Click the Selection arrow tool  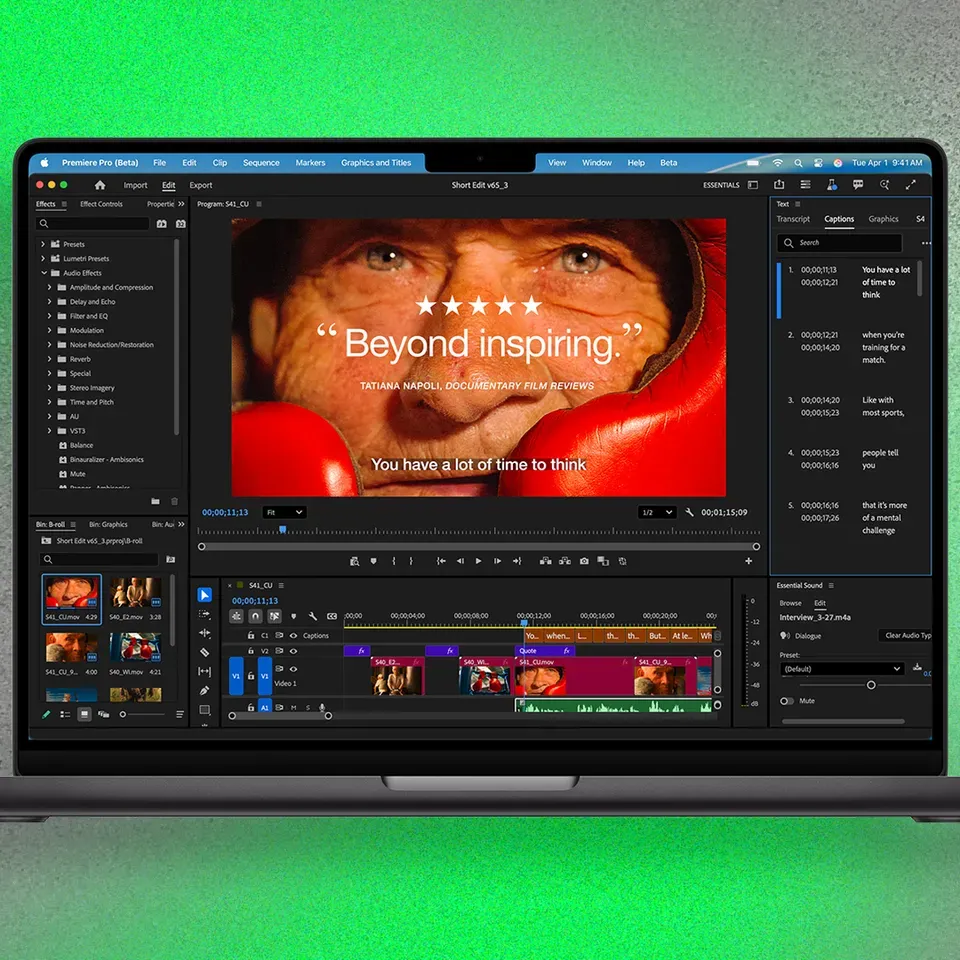click(x=205, y=595)
